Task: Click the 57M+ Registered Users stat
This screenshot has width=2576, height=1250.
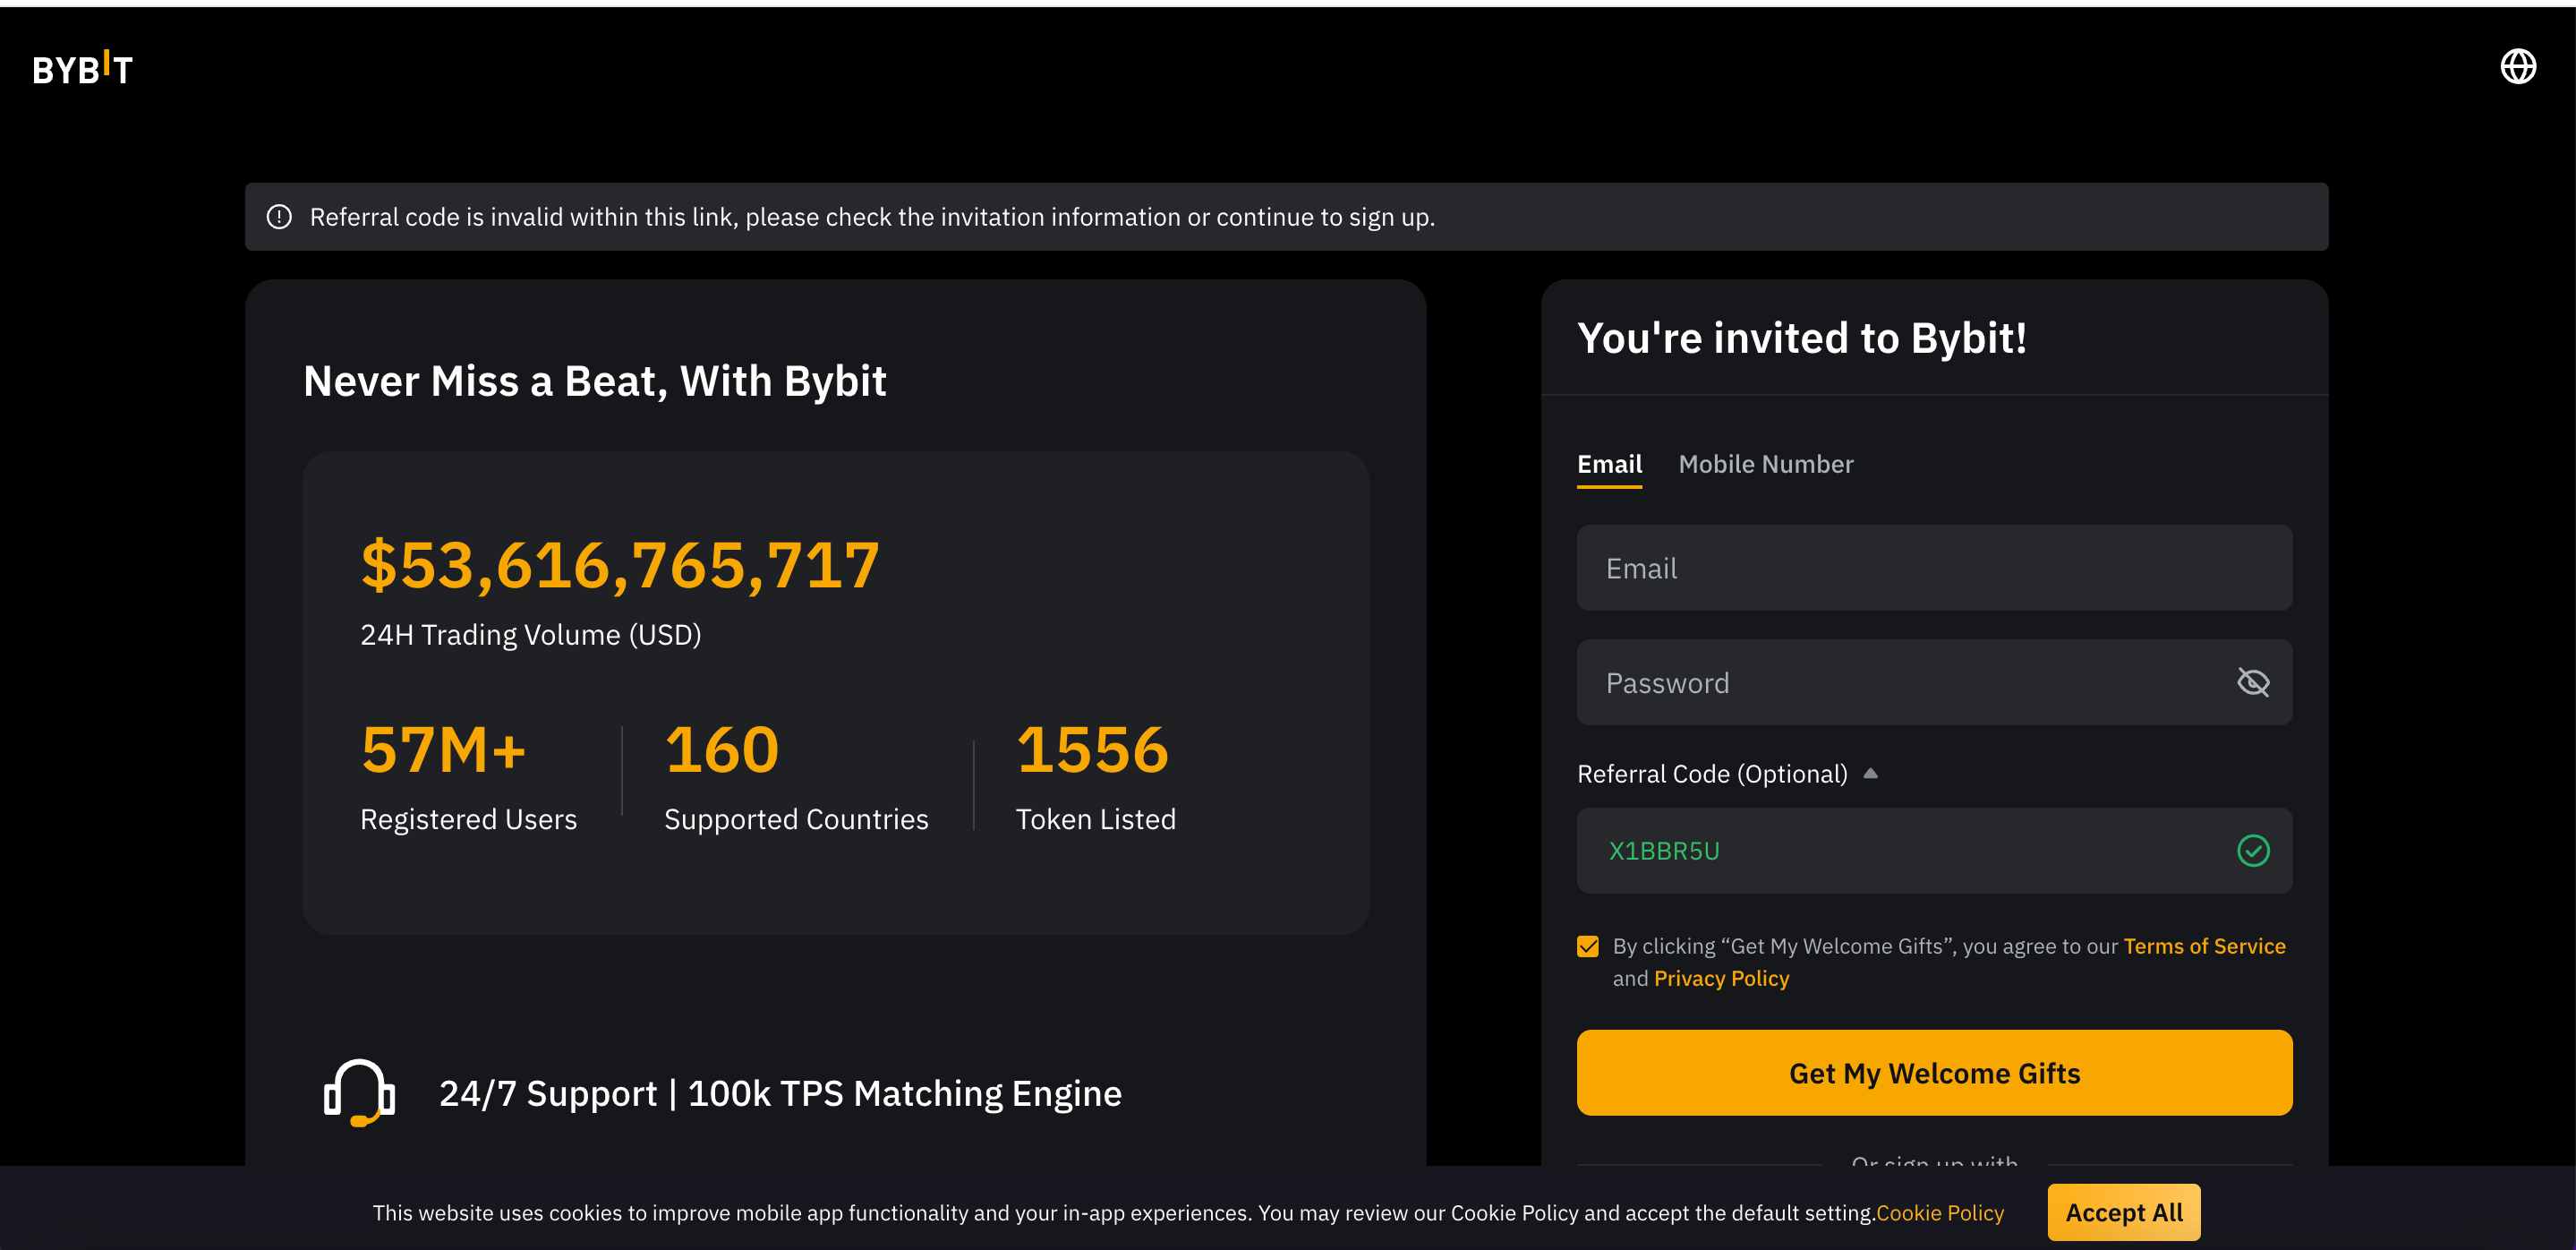Action: click(x=443, y=751)
